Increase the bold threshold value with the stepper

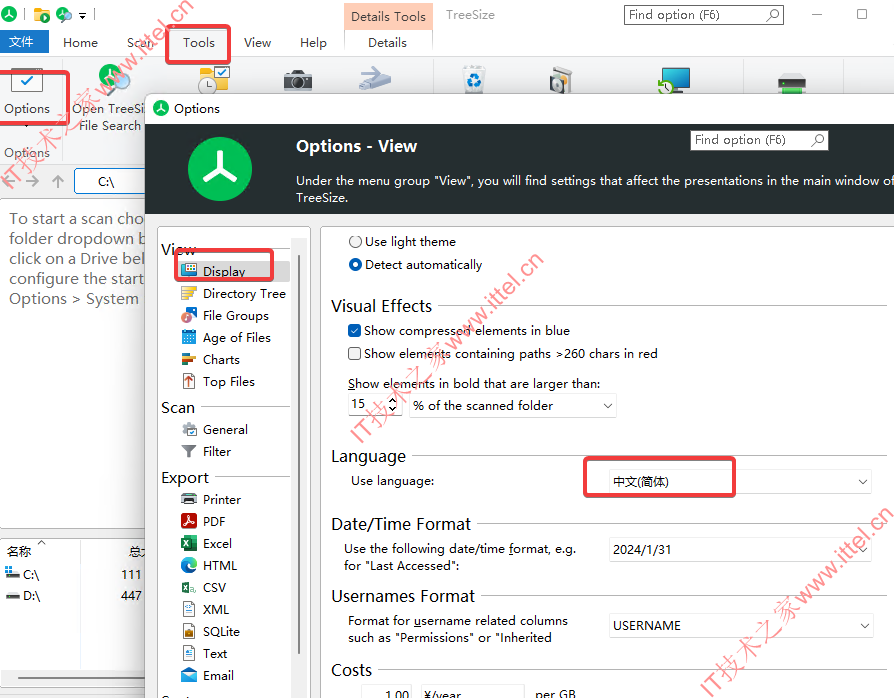coord(394,398)
